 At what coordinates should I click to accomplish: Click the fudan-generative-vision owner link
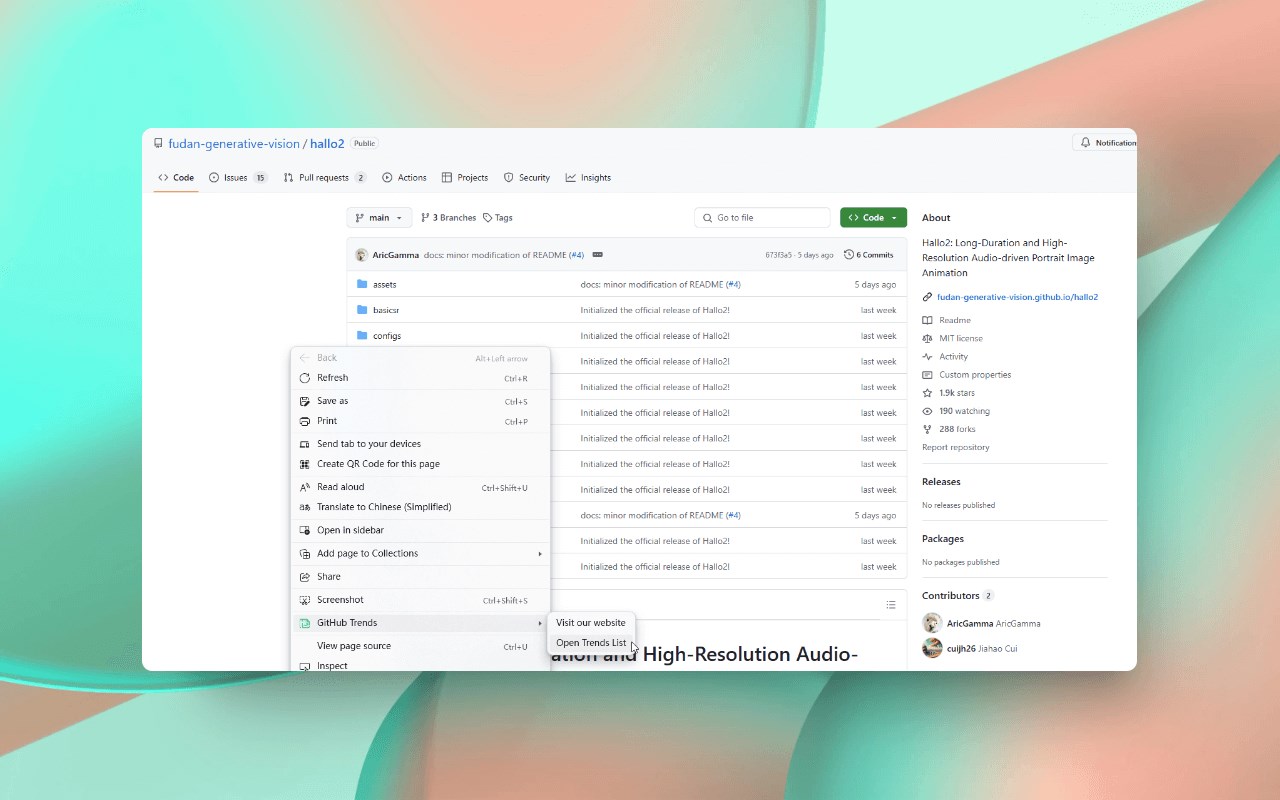pyautogui.click(x=234, y=144)
